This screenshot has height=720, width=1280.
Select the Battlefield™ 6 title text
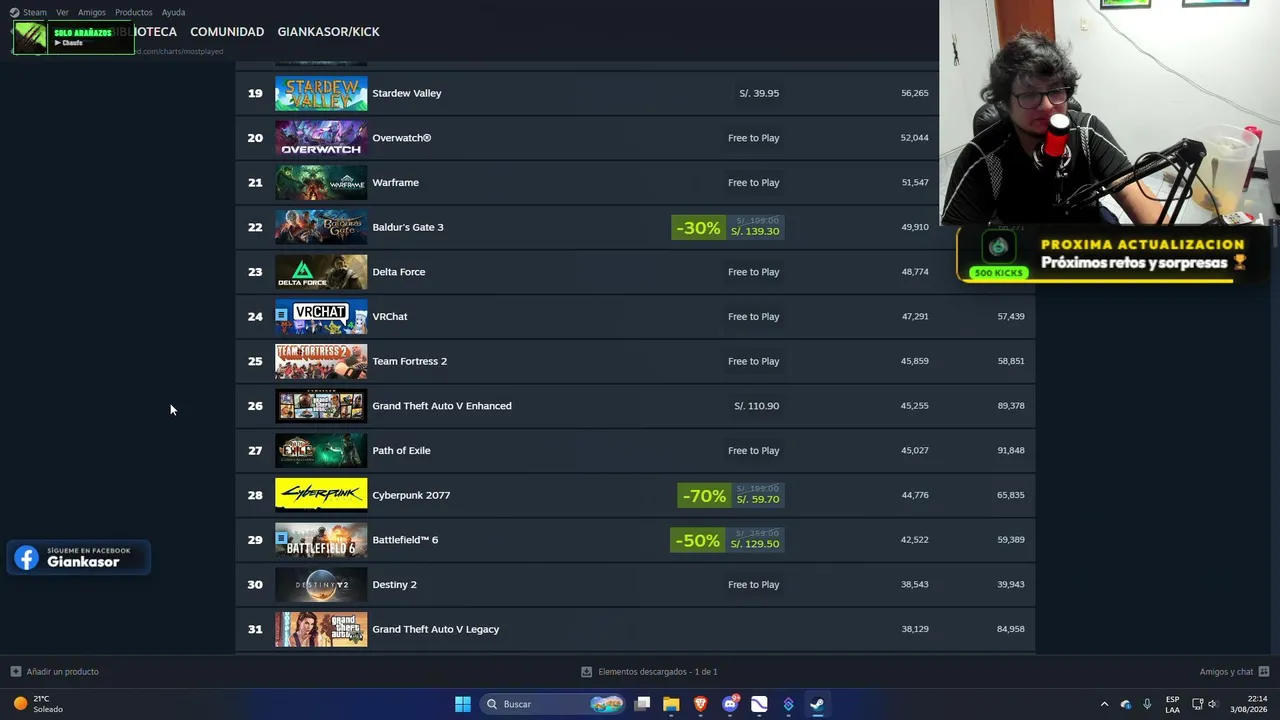(x=405, y=540)
